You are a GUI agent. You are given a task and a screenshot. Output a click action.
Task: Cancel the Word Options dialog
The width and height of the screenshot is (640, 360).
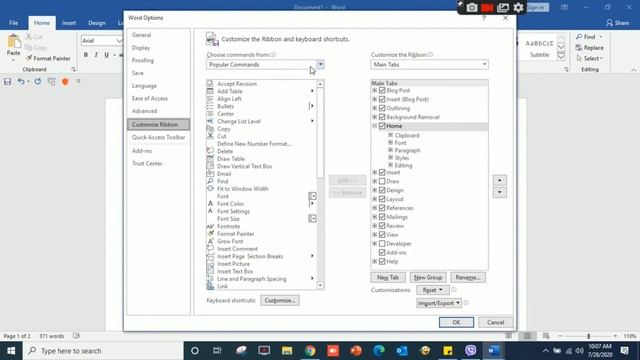pyautogui.click(x=496, y=322)
